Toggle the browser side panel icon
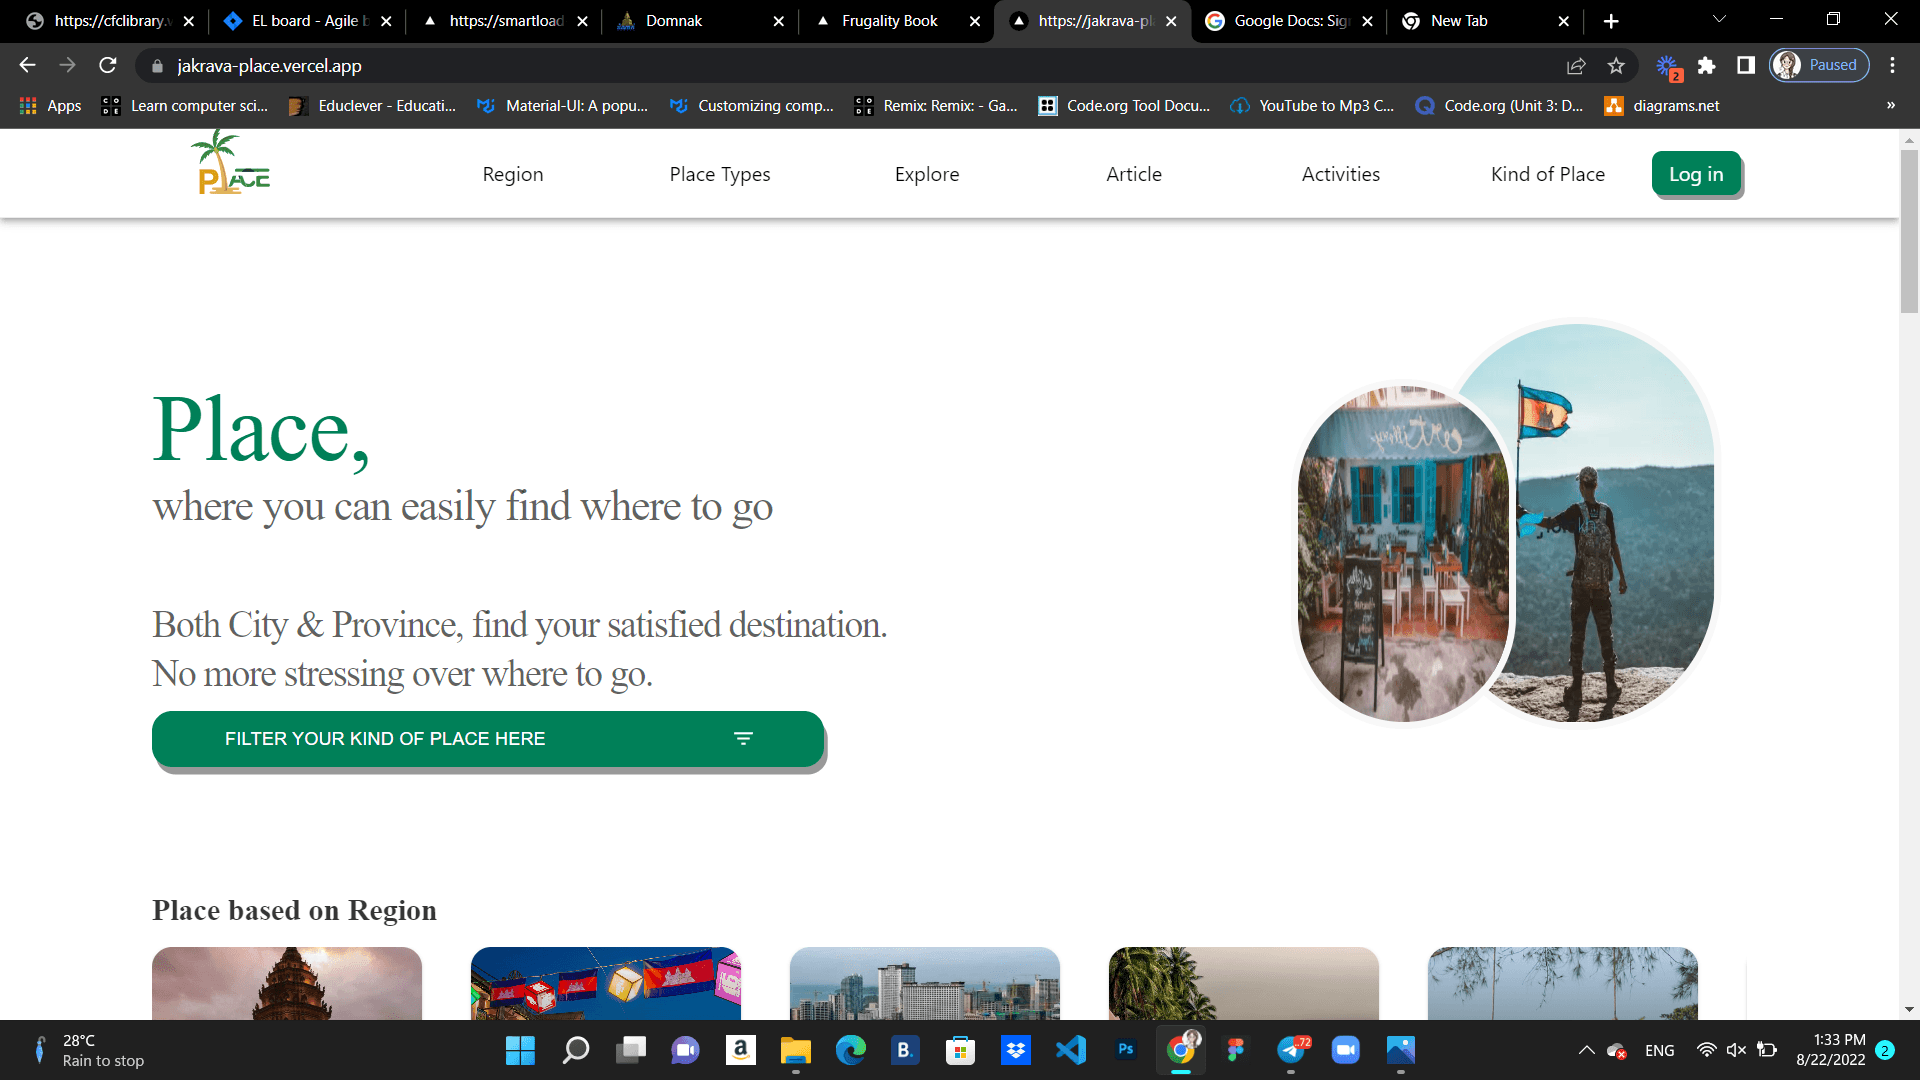 pyautogui.click(x=1746, y=65)
